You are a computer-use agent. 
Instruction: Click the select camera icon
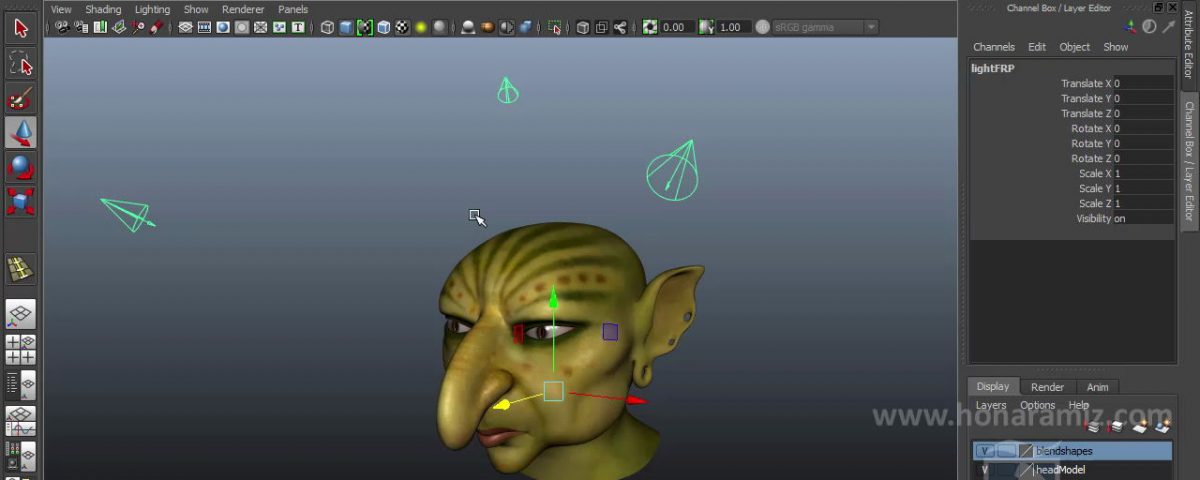click(x=62, y=27)
